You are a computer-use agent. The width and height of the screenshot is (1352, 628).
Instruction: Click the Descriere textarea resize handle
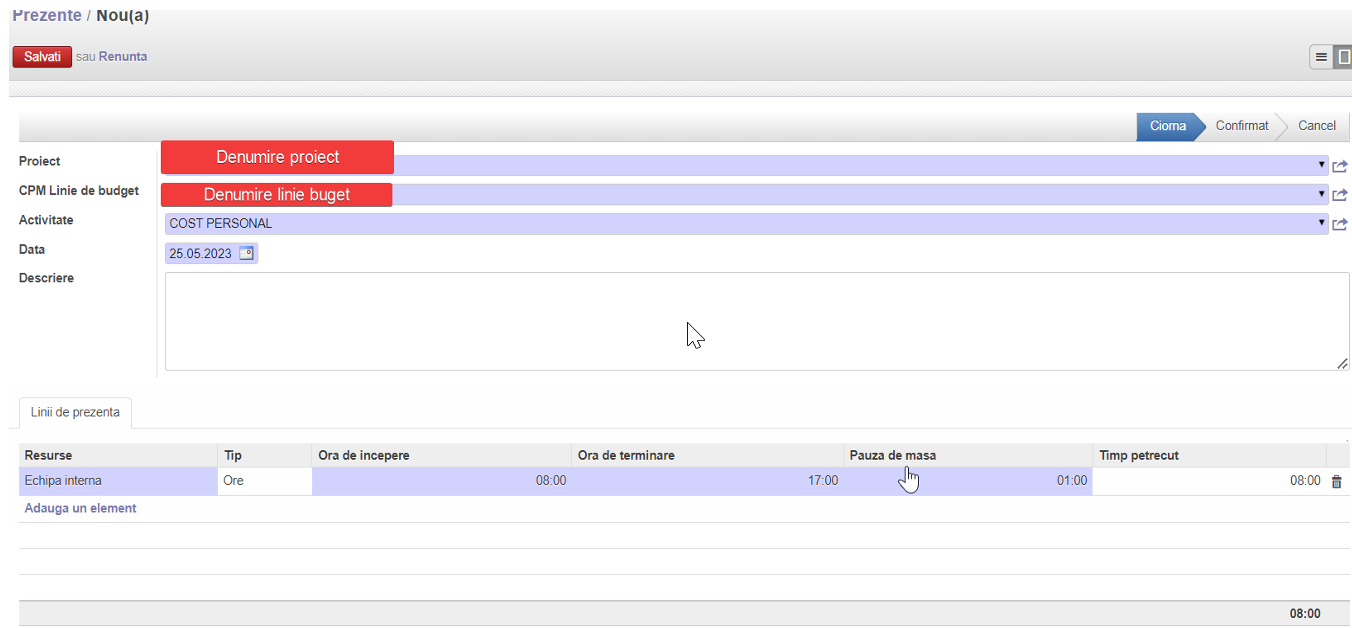[1342, 364]
